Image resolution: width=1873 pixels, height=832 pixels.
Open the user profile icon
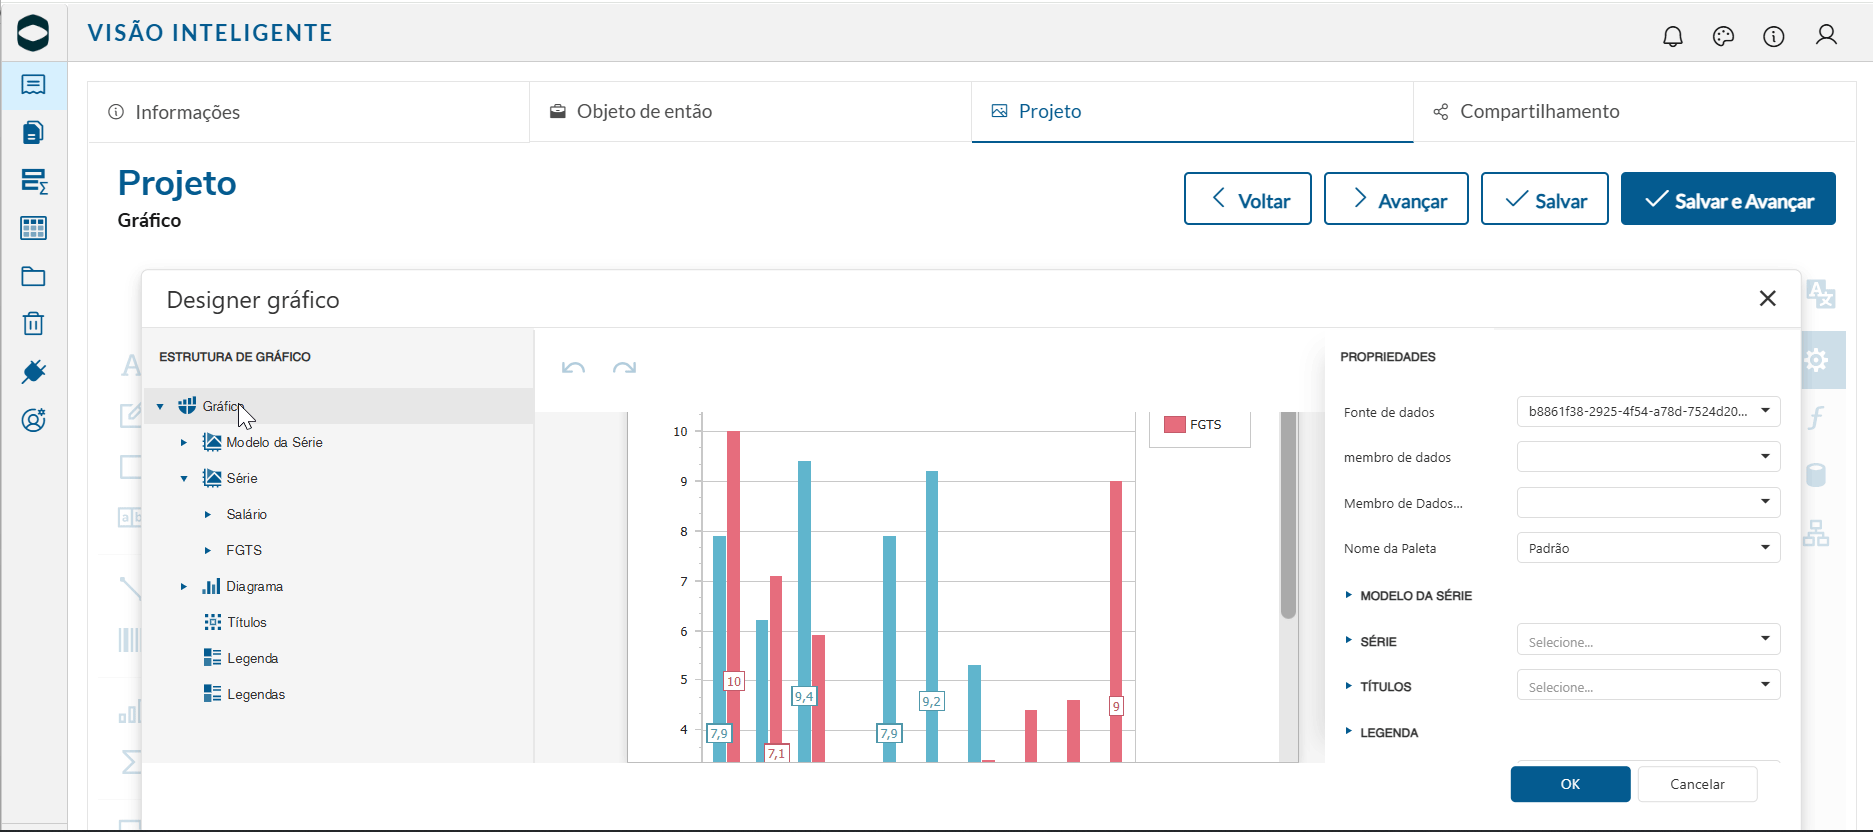[x=1826, y=35]
